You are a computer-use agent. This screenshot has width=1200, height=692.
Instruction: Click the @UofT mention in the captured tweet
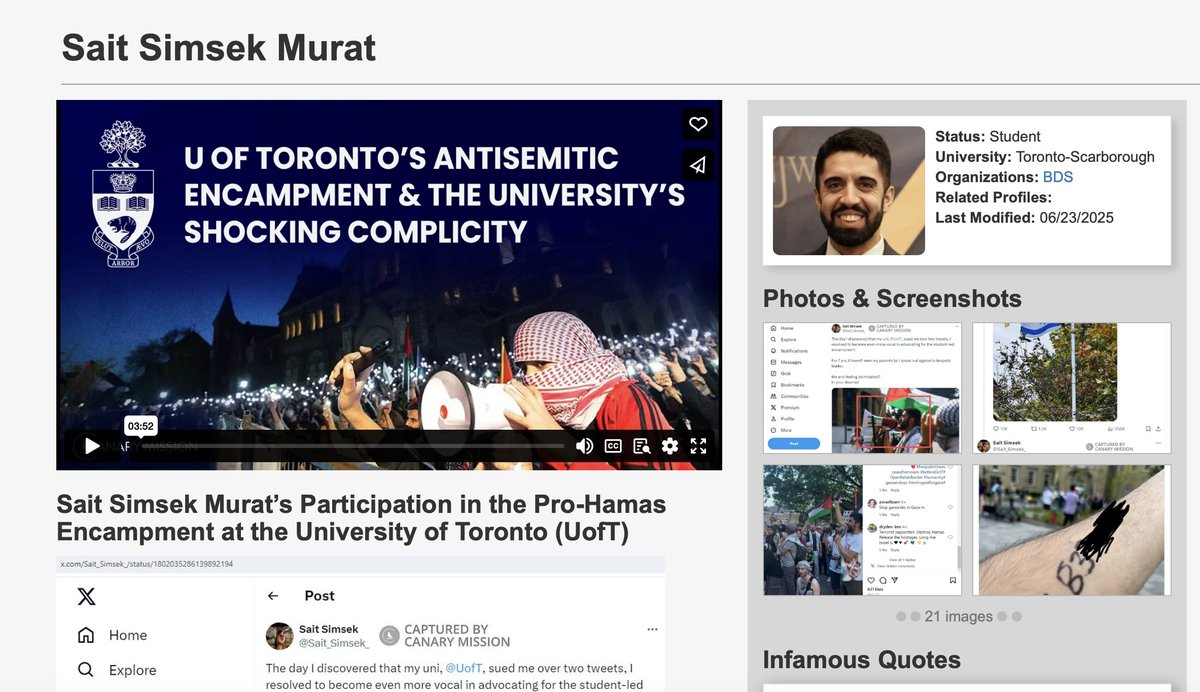pyautogui.click(x=464, y=667)
